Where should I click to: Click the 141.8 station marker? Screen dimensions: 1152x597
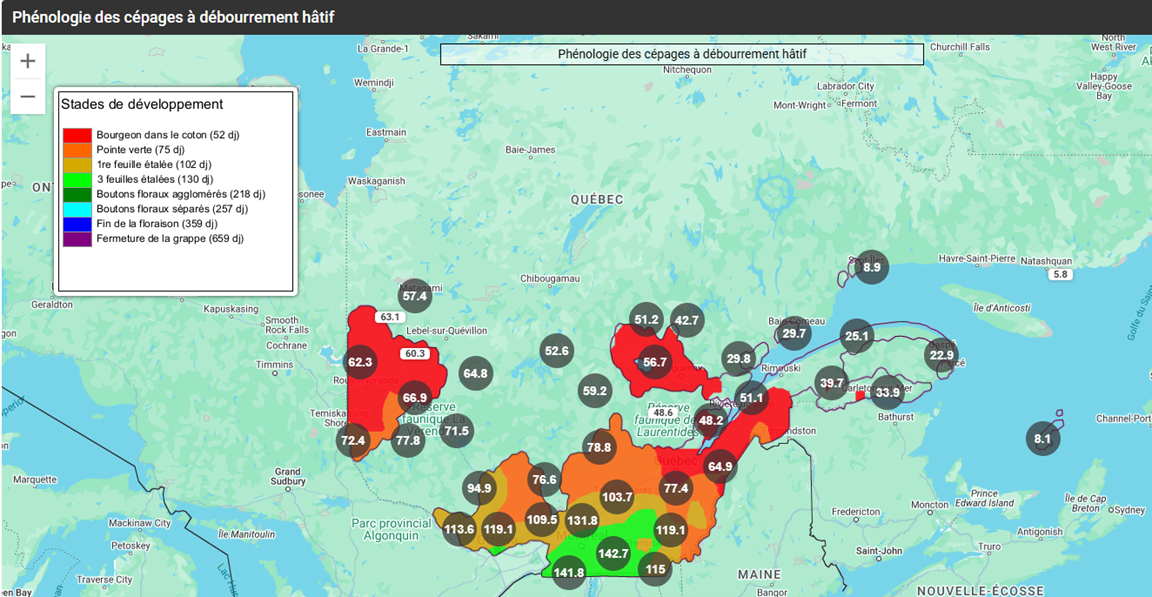[569, 572]
